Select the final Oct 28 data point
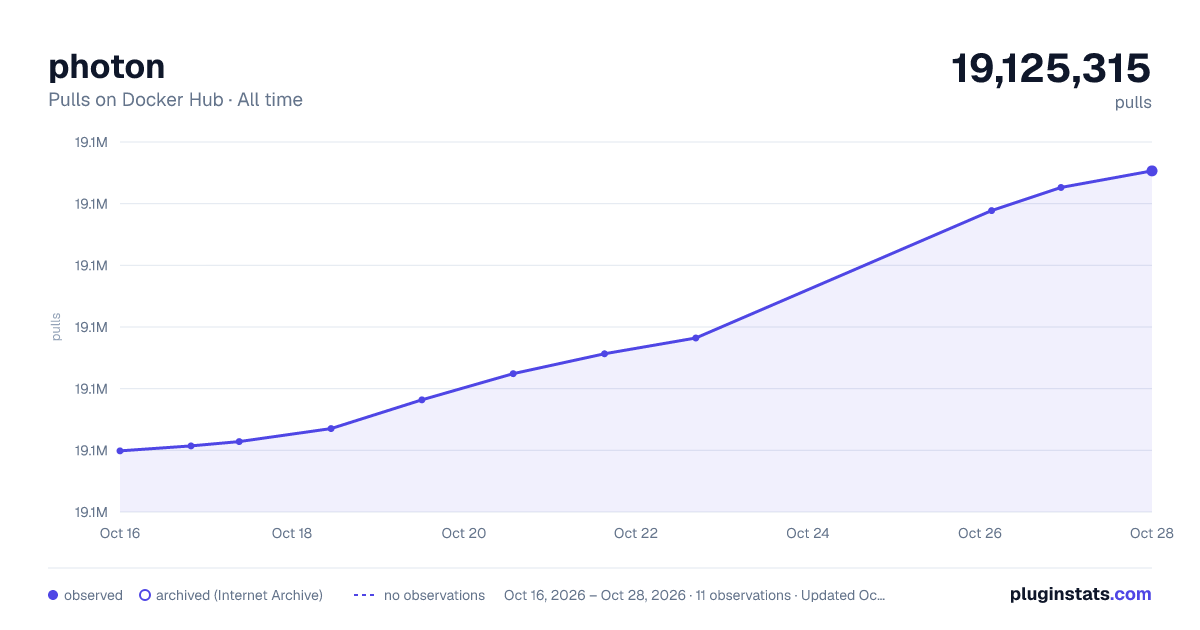The image size is (1200, 630). 1152,171
